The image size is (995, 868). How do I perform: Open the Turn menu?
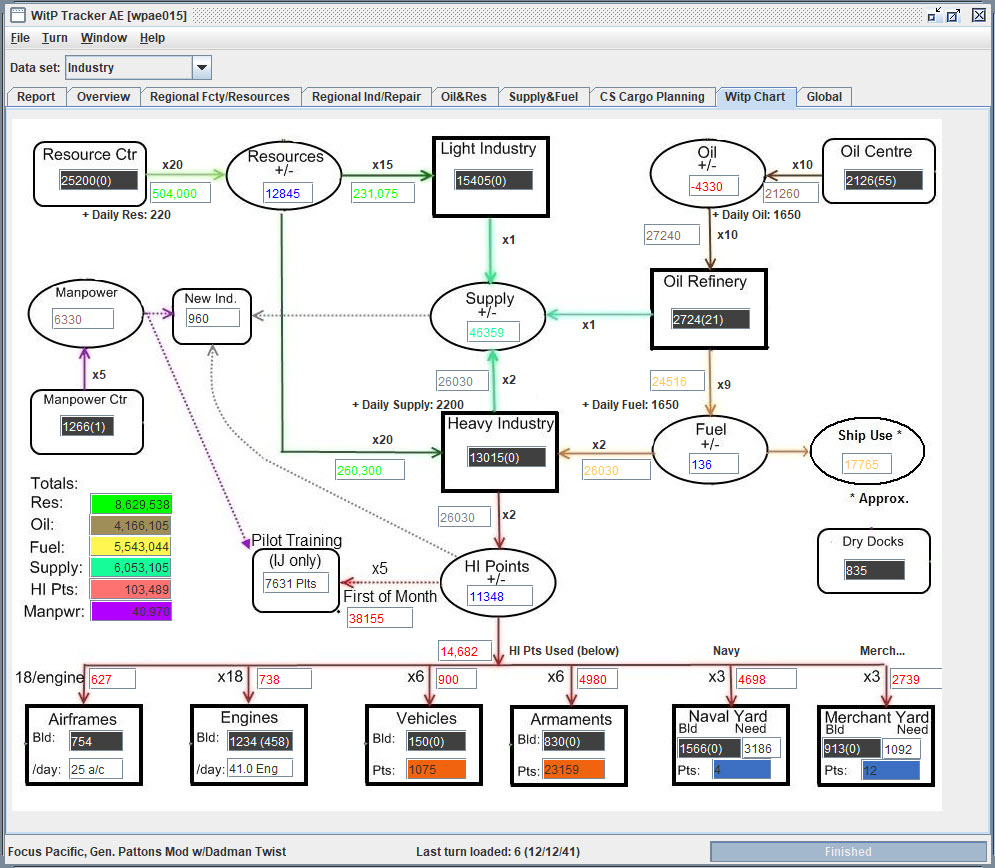point(55,38)
